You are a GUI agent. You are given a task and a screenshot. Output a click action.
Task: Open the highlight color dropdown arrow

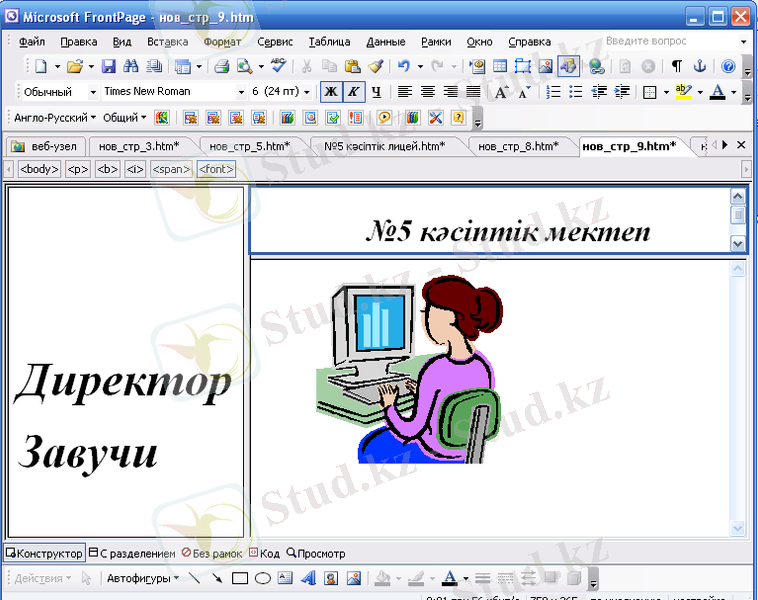[700, 92]
